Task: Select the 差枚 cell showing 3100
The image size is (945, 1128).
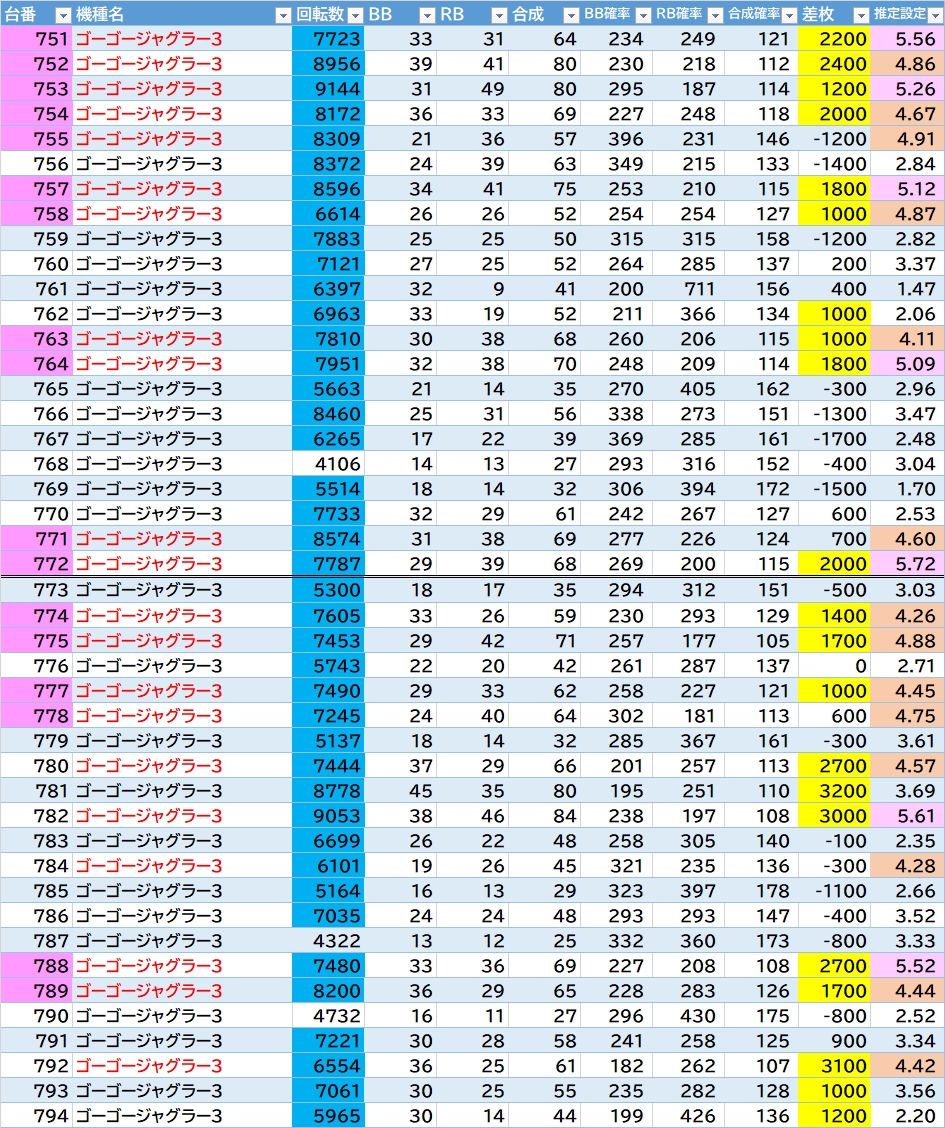Action: click(x=834, y=1066)
